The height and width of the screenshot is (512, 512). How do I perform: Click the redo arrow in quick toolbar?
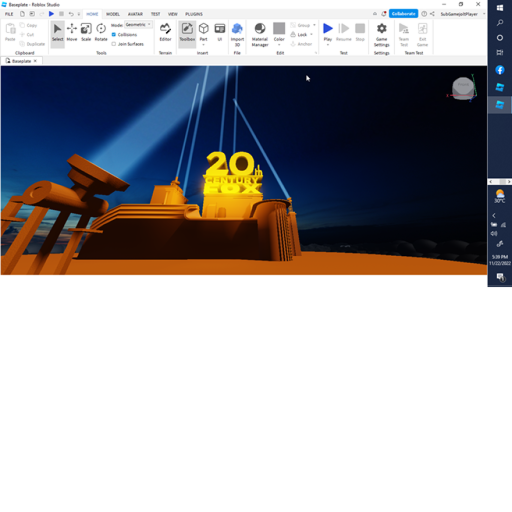(42, 14)
